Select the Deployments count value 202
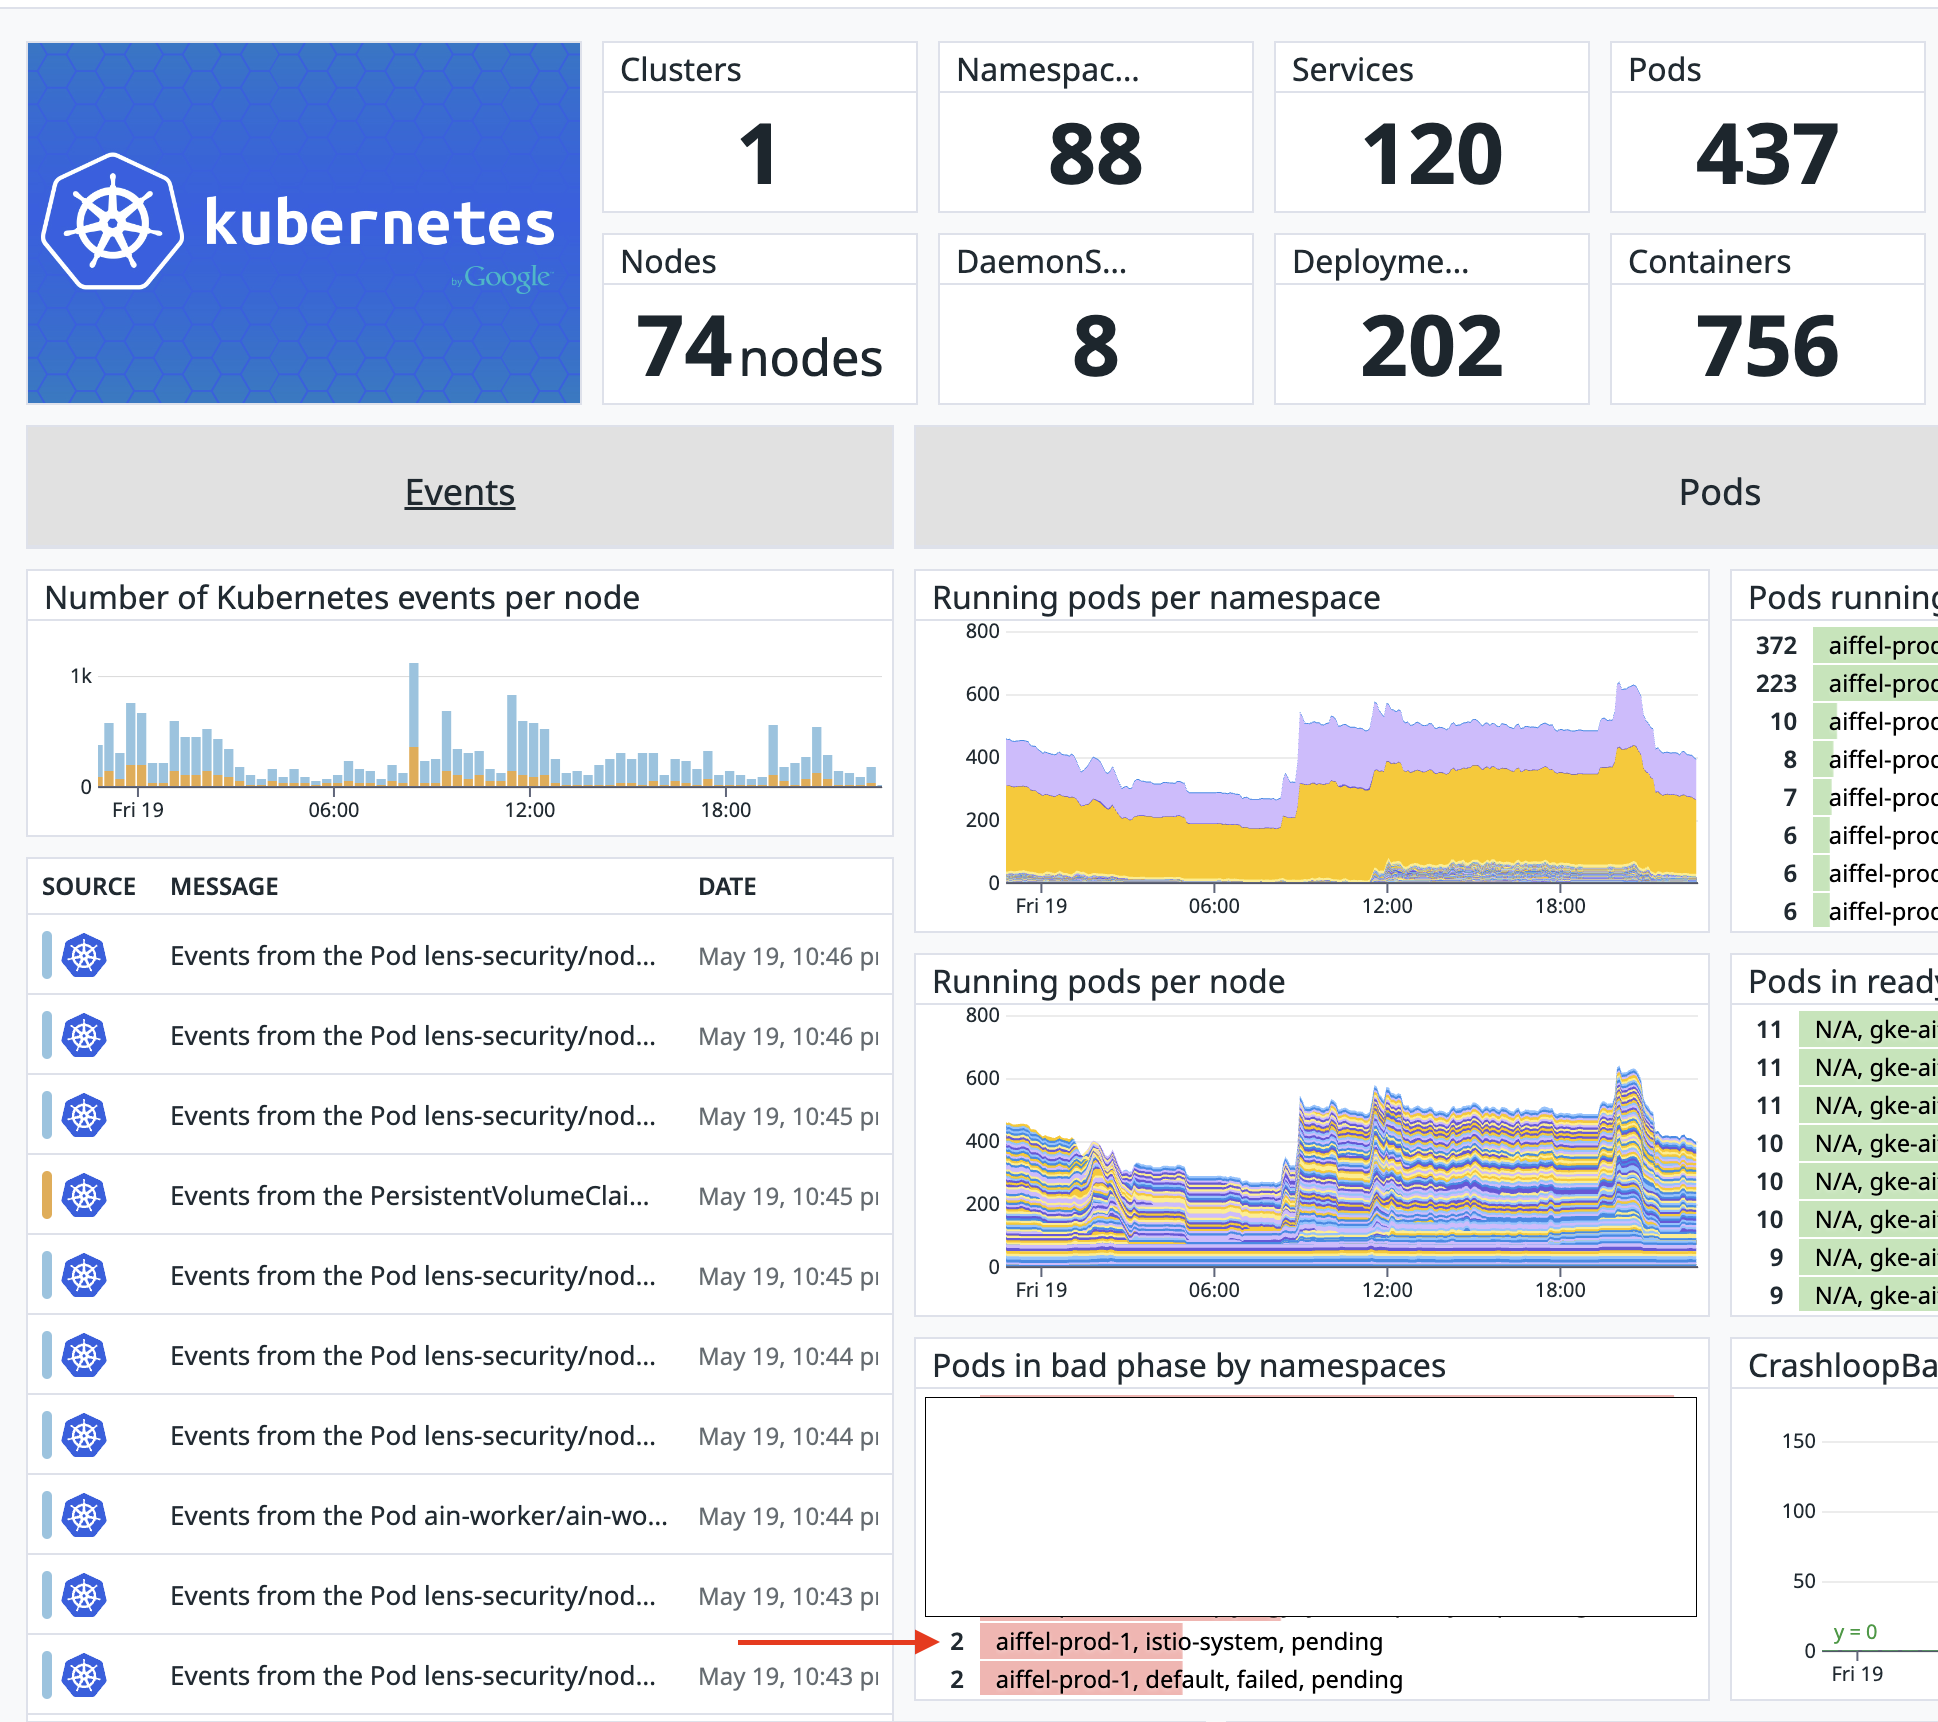The image size is (1938, 1722). coord(1431,347)
